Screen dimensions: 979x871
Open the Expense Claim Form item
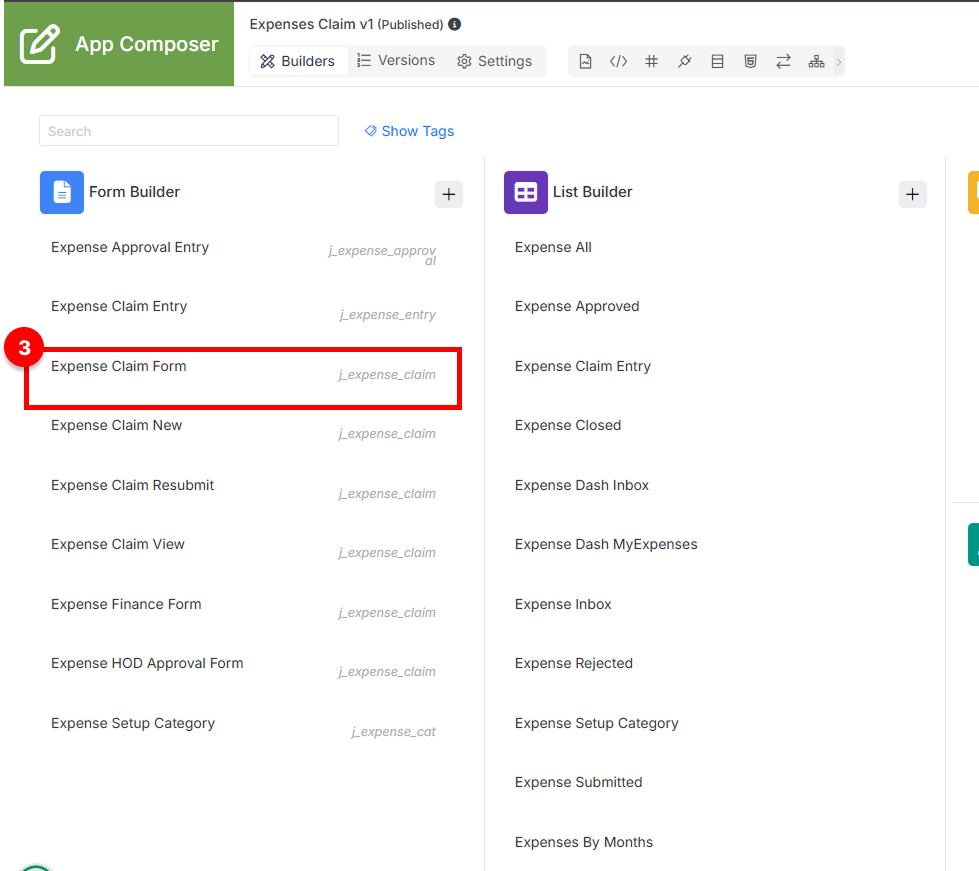pyautogui.click(x=119, y=367)
